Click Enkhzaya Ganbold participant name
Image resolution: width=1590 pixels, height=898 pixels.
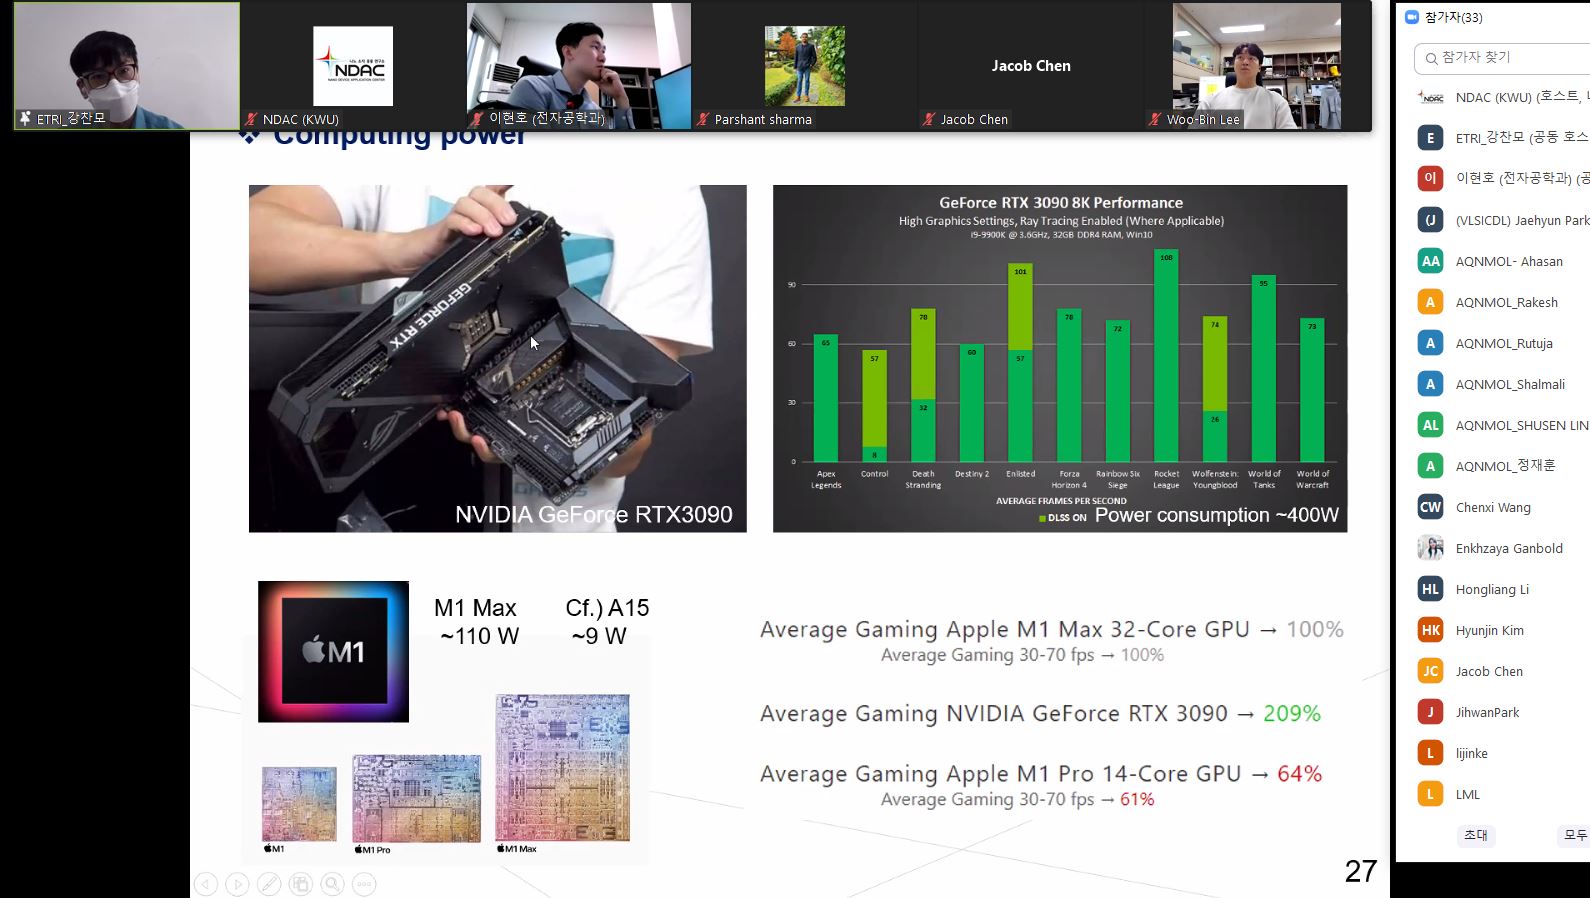coord(1509,548)
